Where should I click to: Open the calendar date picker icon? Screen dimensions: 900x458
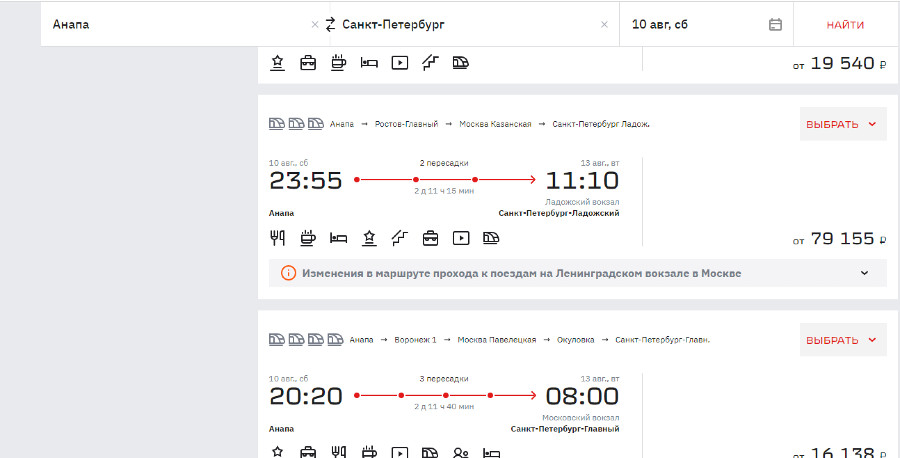(x=775, y=25)
